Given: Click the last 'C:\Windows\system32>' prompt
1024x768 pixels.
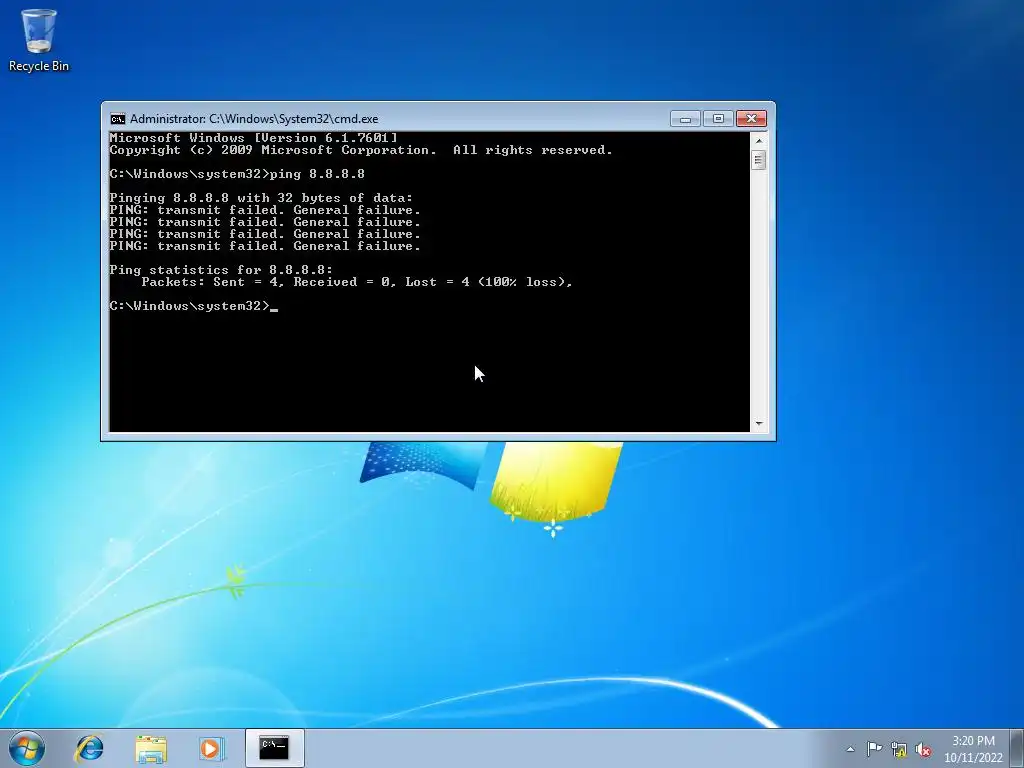Looking at the screenshot, I should [189, 306].
